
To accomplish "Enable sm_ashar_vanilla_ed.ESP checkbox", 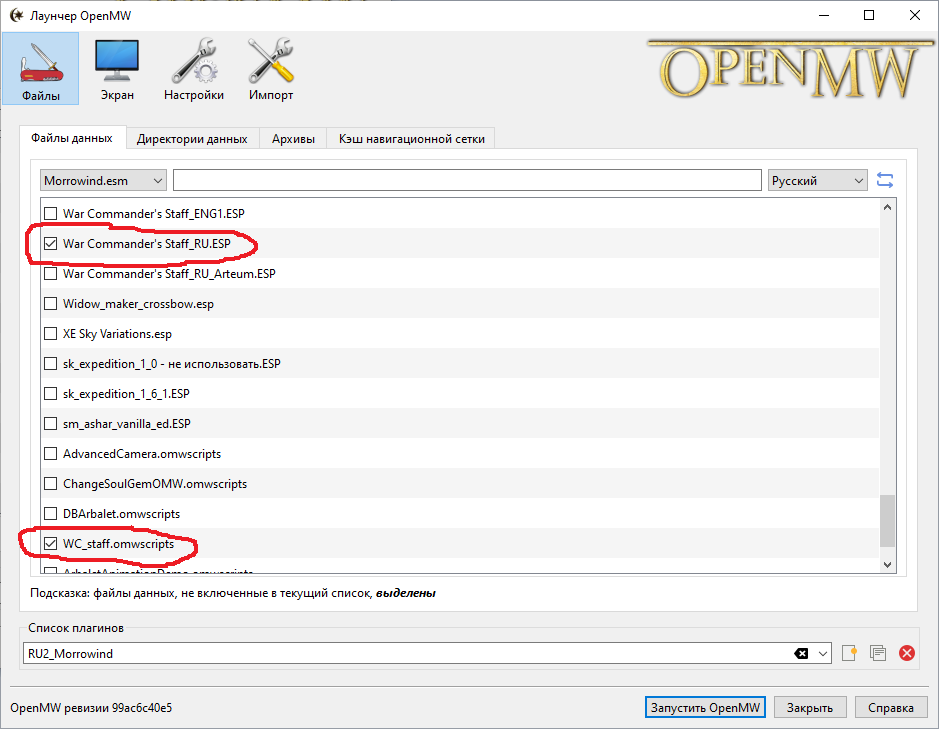I will click(x=51, y=424).
